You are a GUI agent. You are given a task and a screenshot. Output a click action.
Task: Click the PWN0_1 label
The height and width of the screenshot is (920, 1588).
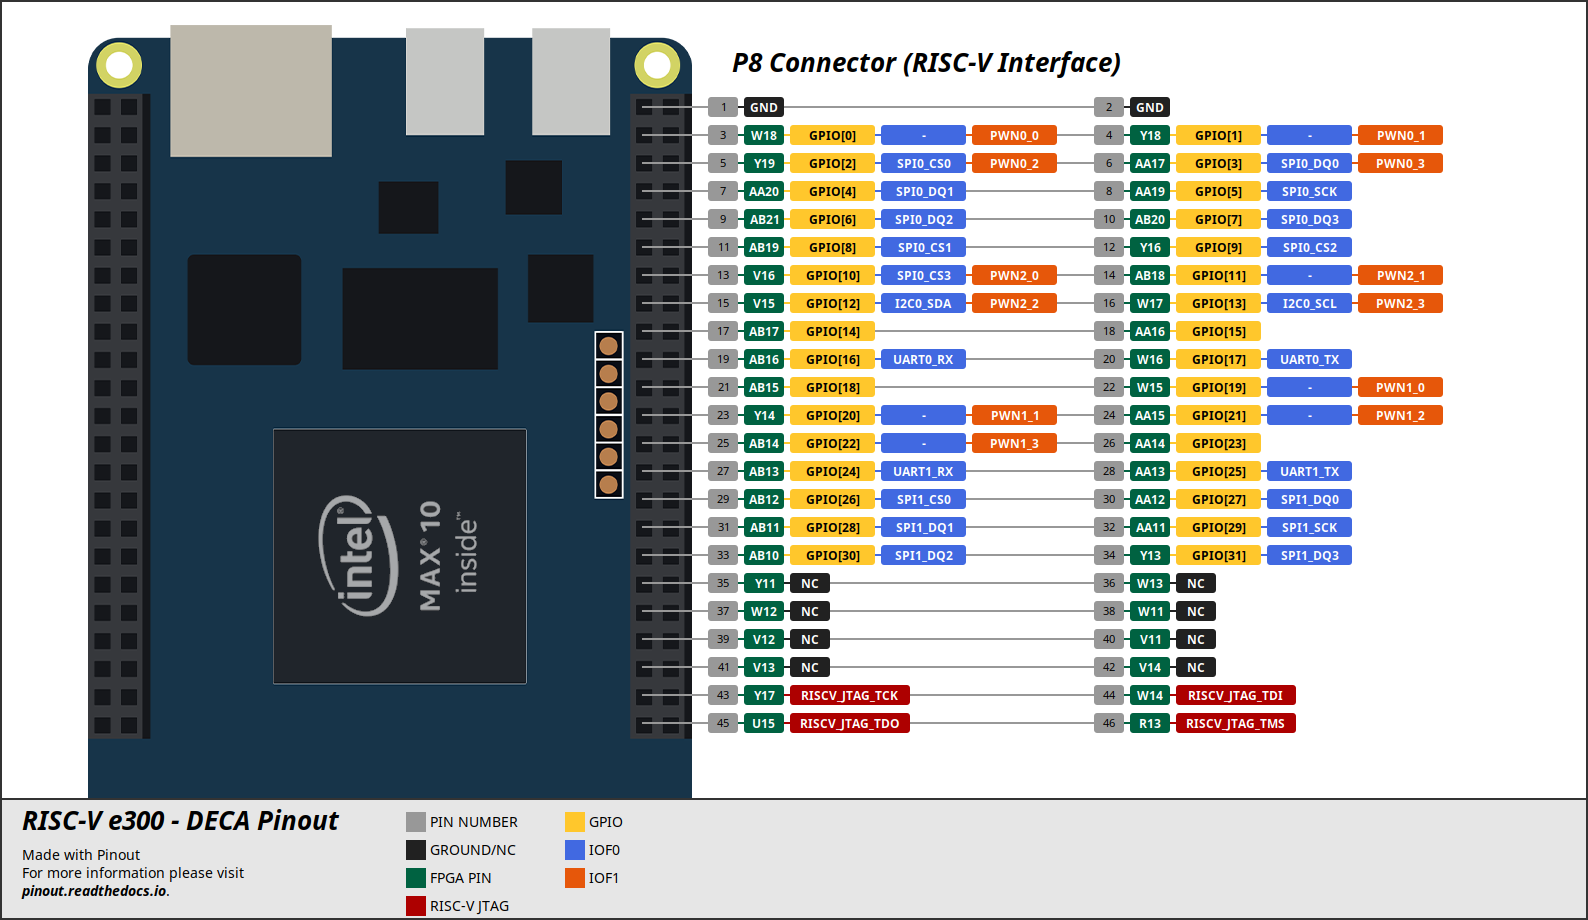[x=1400, y=135]
